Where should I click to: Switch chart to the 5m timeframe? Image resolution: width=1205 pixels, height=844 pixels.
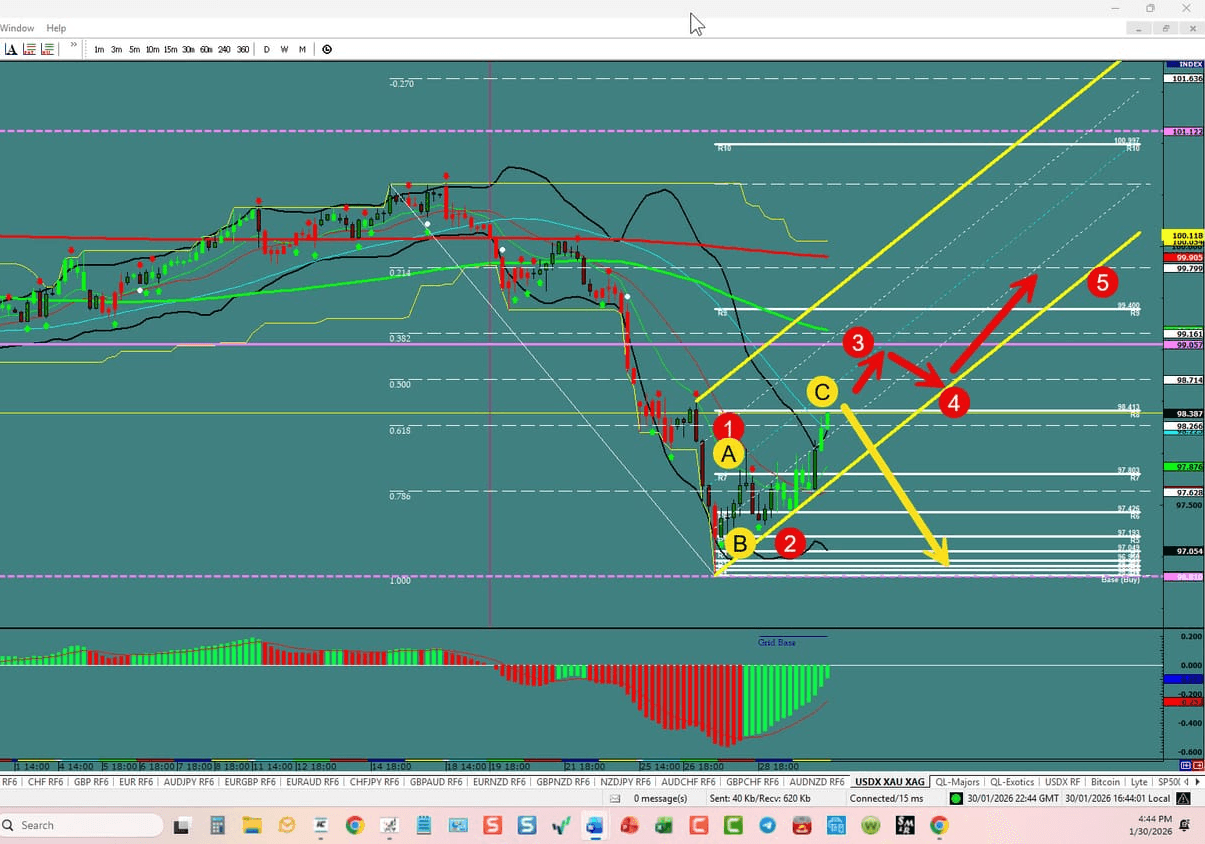[x=134, y=48]
